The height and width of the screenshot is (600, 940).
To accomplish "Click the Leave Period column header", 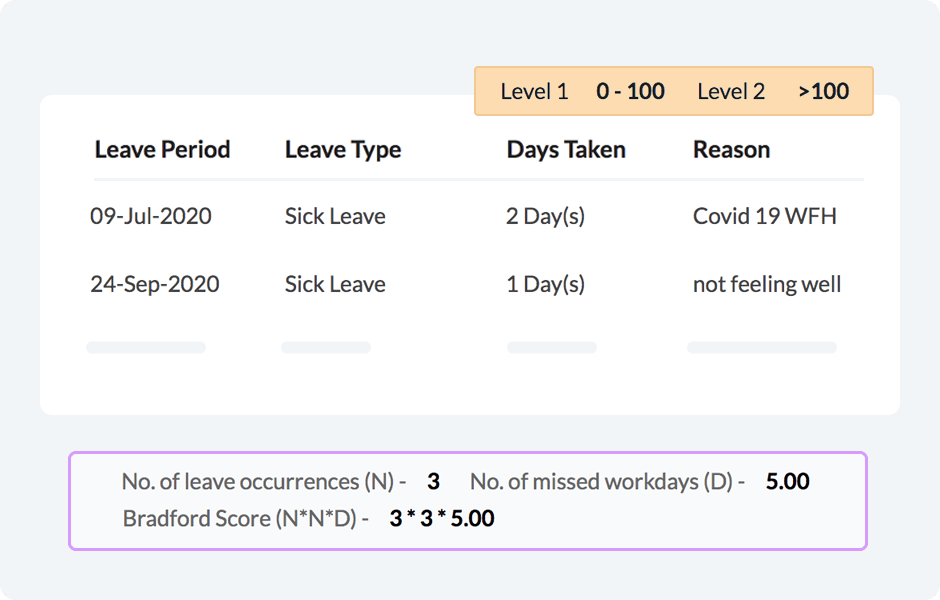I will click(x=162, y=150).
